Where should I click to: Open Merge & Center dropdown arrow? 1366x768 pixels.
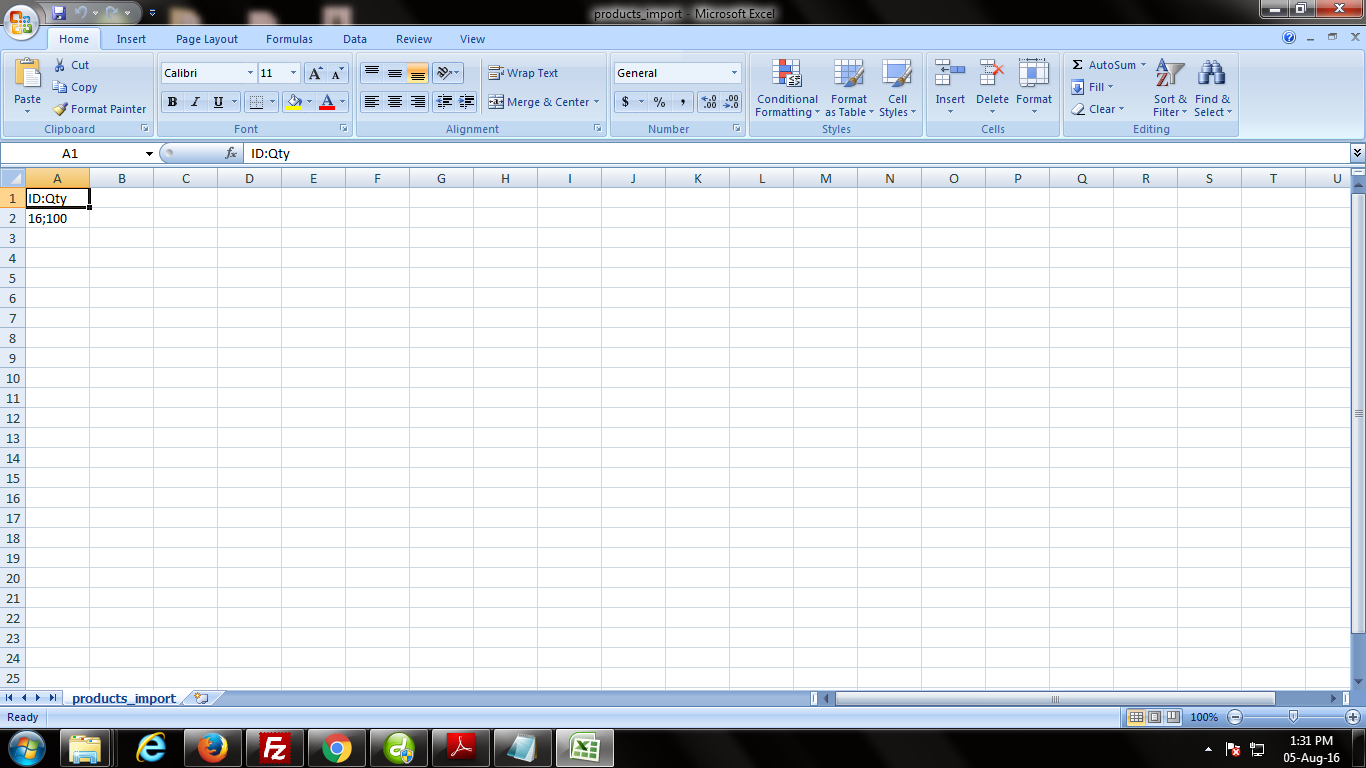(596, 102)
